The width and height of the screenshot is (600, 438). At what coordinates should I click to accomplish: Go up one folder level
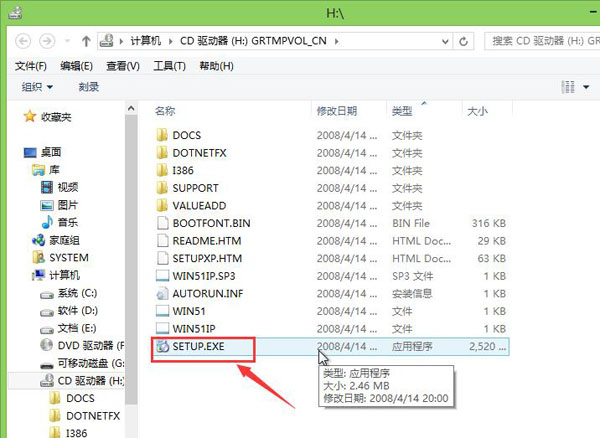86,41
